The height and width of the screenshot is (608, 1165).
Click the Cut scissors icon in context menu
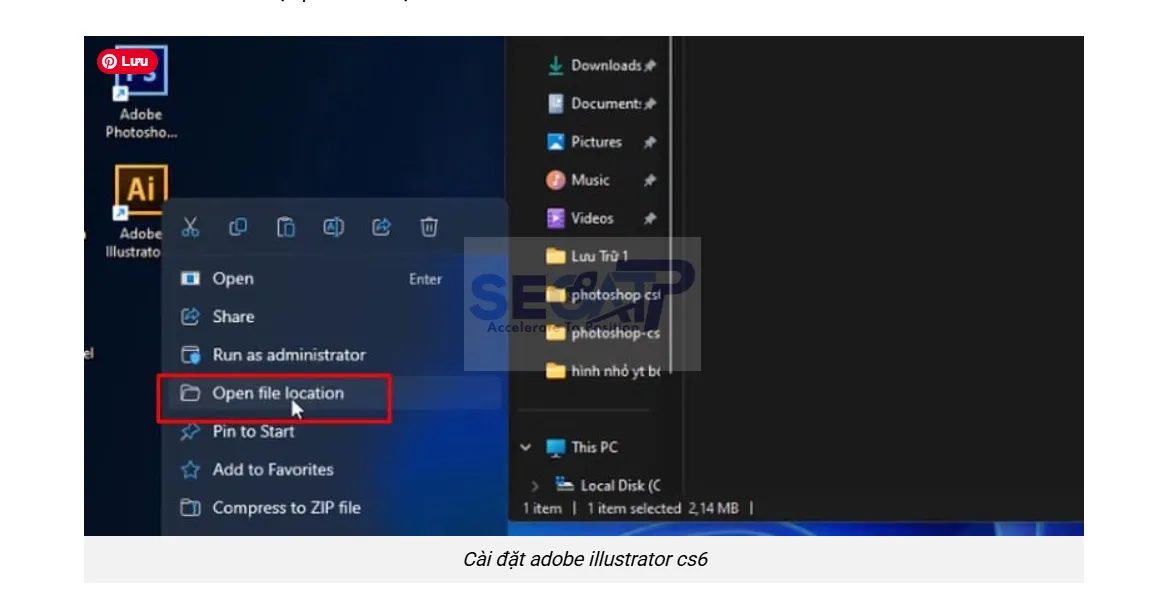190,228
